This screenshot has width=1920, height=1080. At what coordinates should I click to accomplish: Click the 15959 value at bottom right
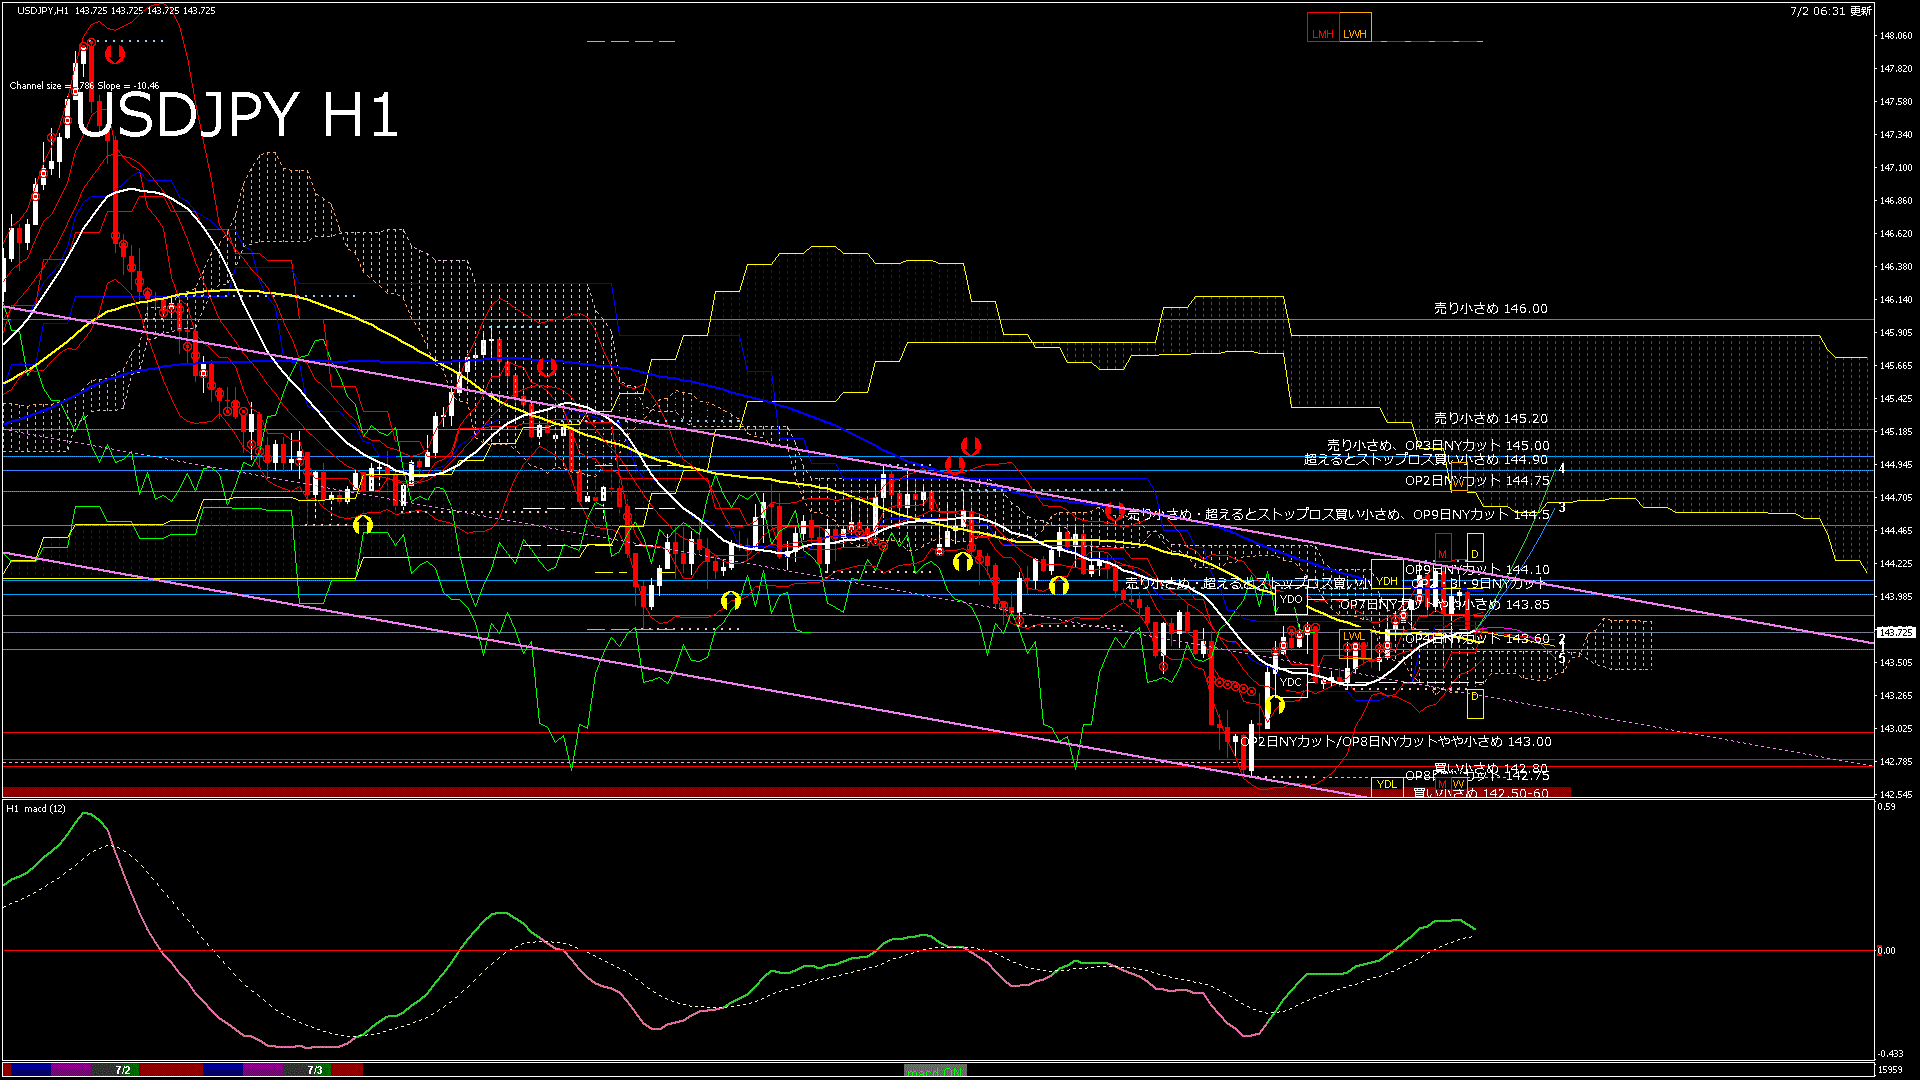(x=1889, y=1070)
